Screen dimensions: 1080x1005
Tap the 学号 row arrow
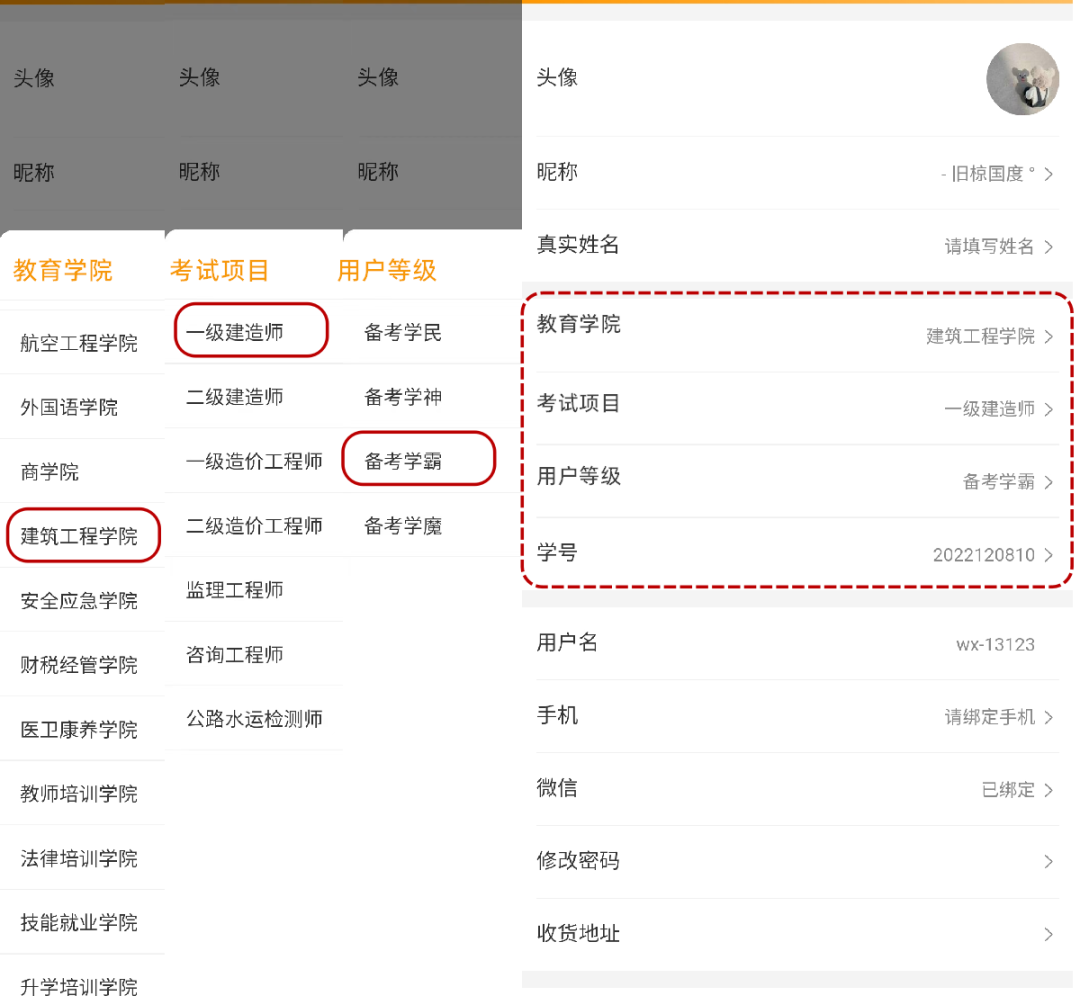pos(1048,555)
